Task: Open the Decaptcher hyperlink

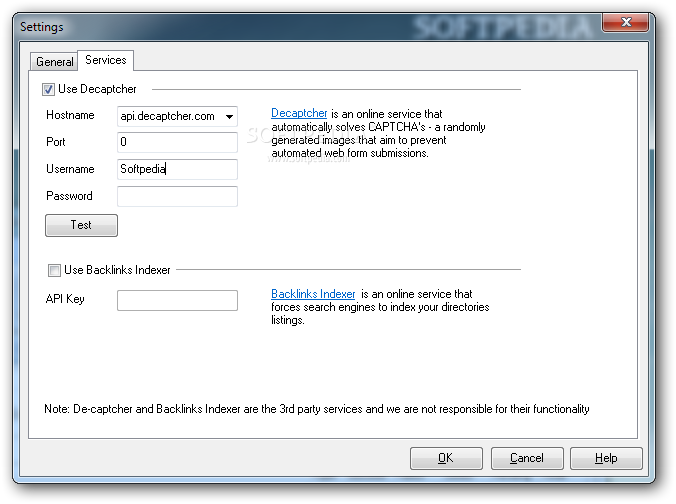Action: click(299, 113)
